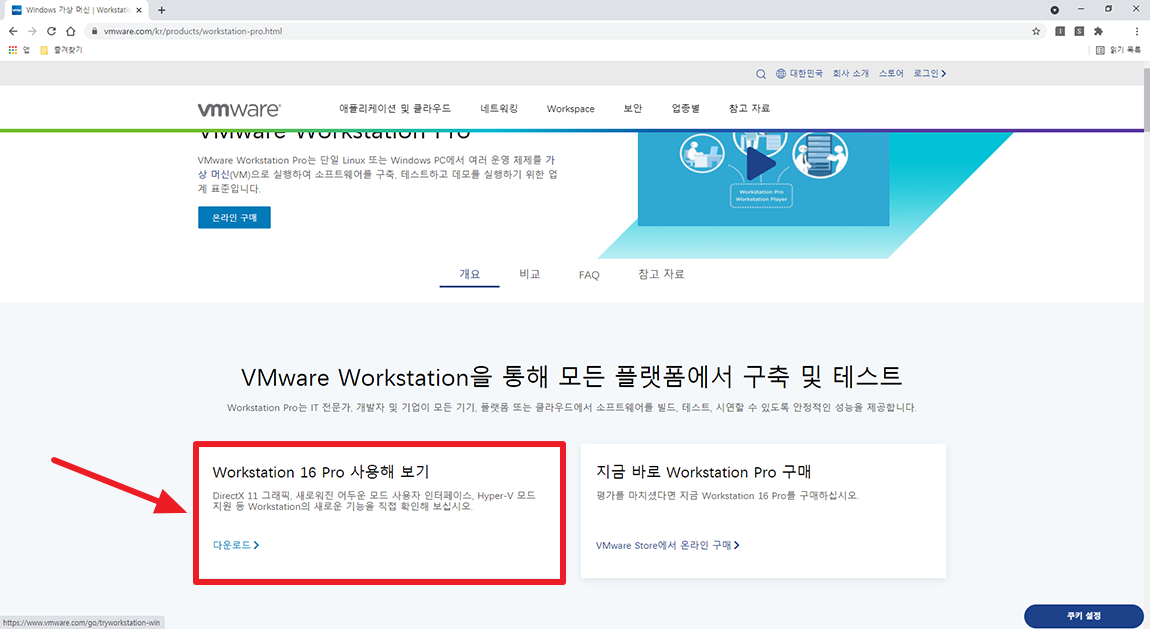
Task: Expand the 로그인 dropdown
Action: coord(929,73)
